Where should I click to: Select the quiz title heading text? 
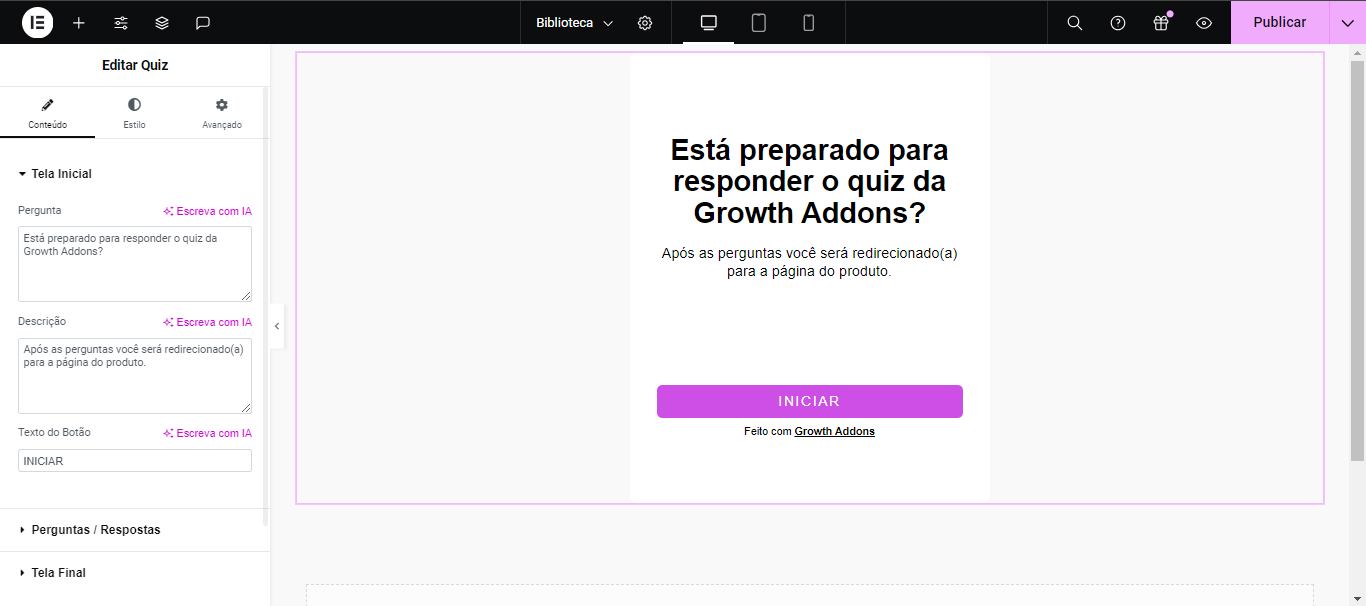tap(809, 182)
